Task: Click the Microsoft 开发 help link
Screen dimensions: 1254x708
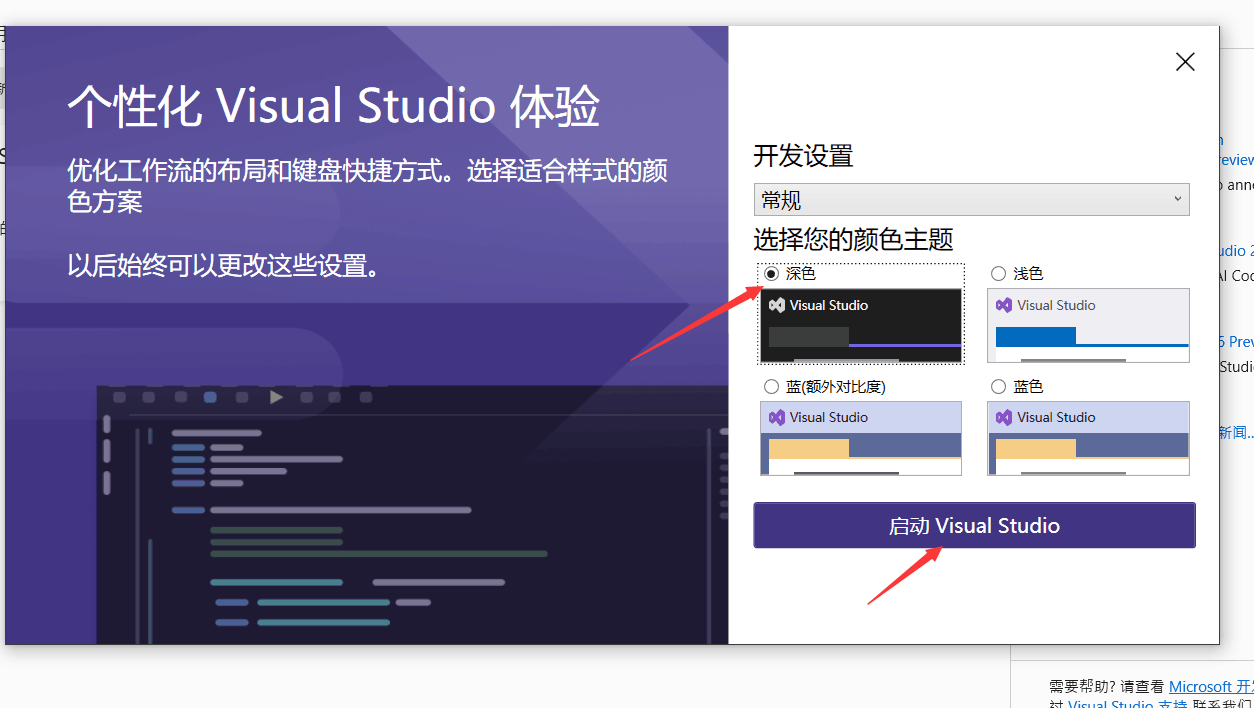Action: coord(1211,686)
